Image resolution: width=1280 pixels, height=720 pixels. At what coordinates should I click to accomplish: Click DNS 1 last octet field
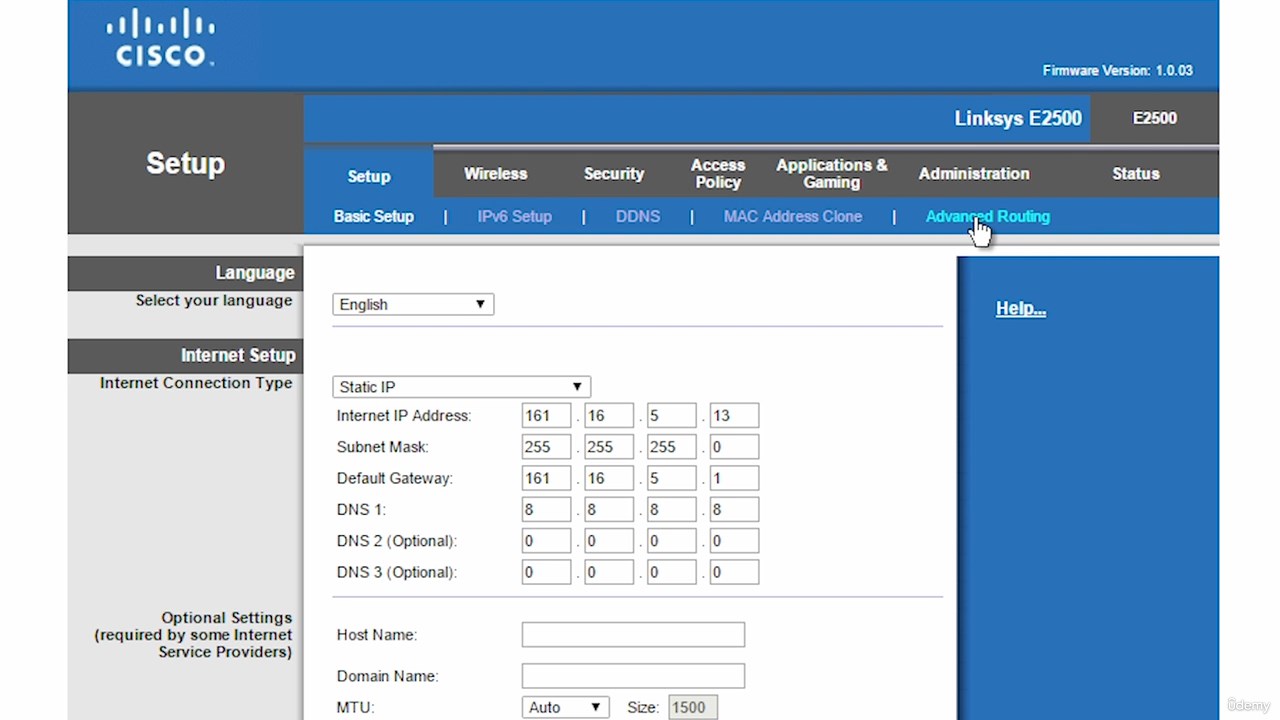click(x=734, y=510)
